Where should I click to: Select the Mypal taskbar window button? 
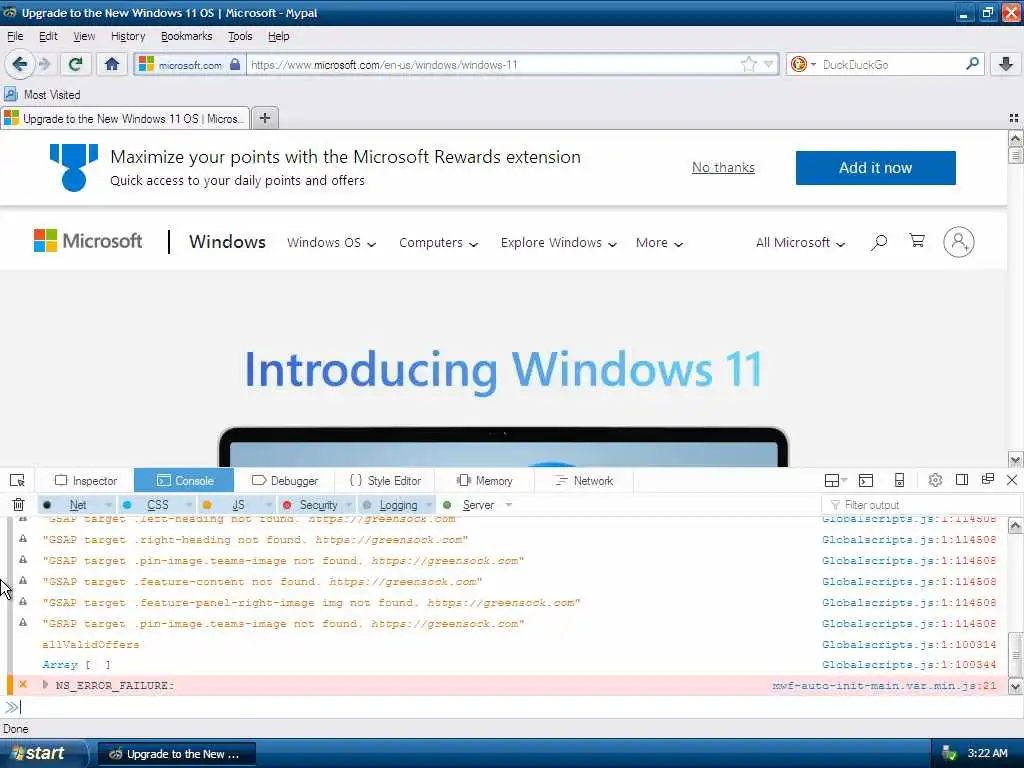(176, 754)
